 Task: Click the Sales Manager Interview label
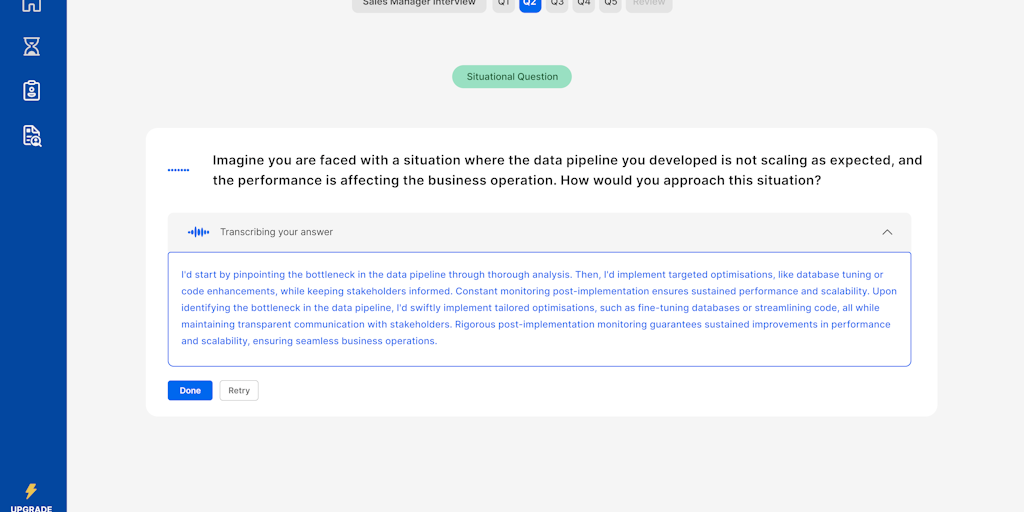[x=419, y=4]
